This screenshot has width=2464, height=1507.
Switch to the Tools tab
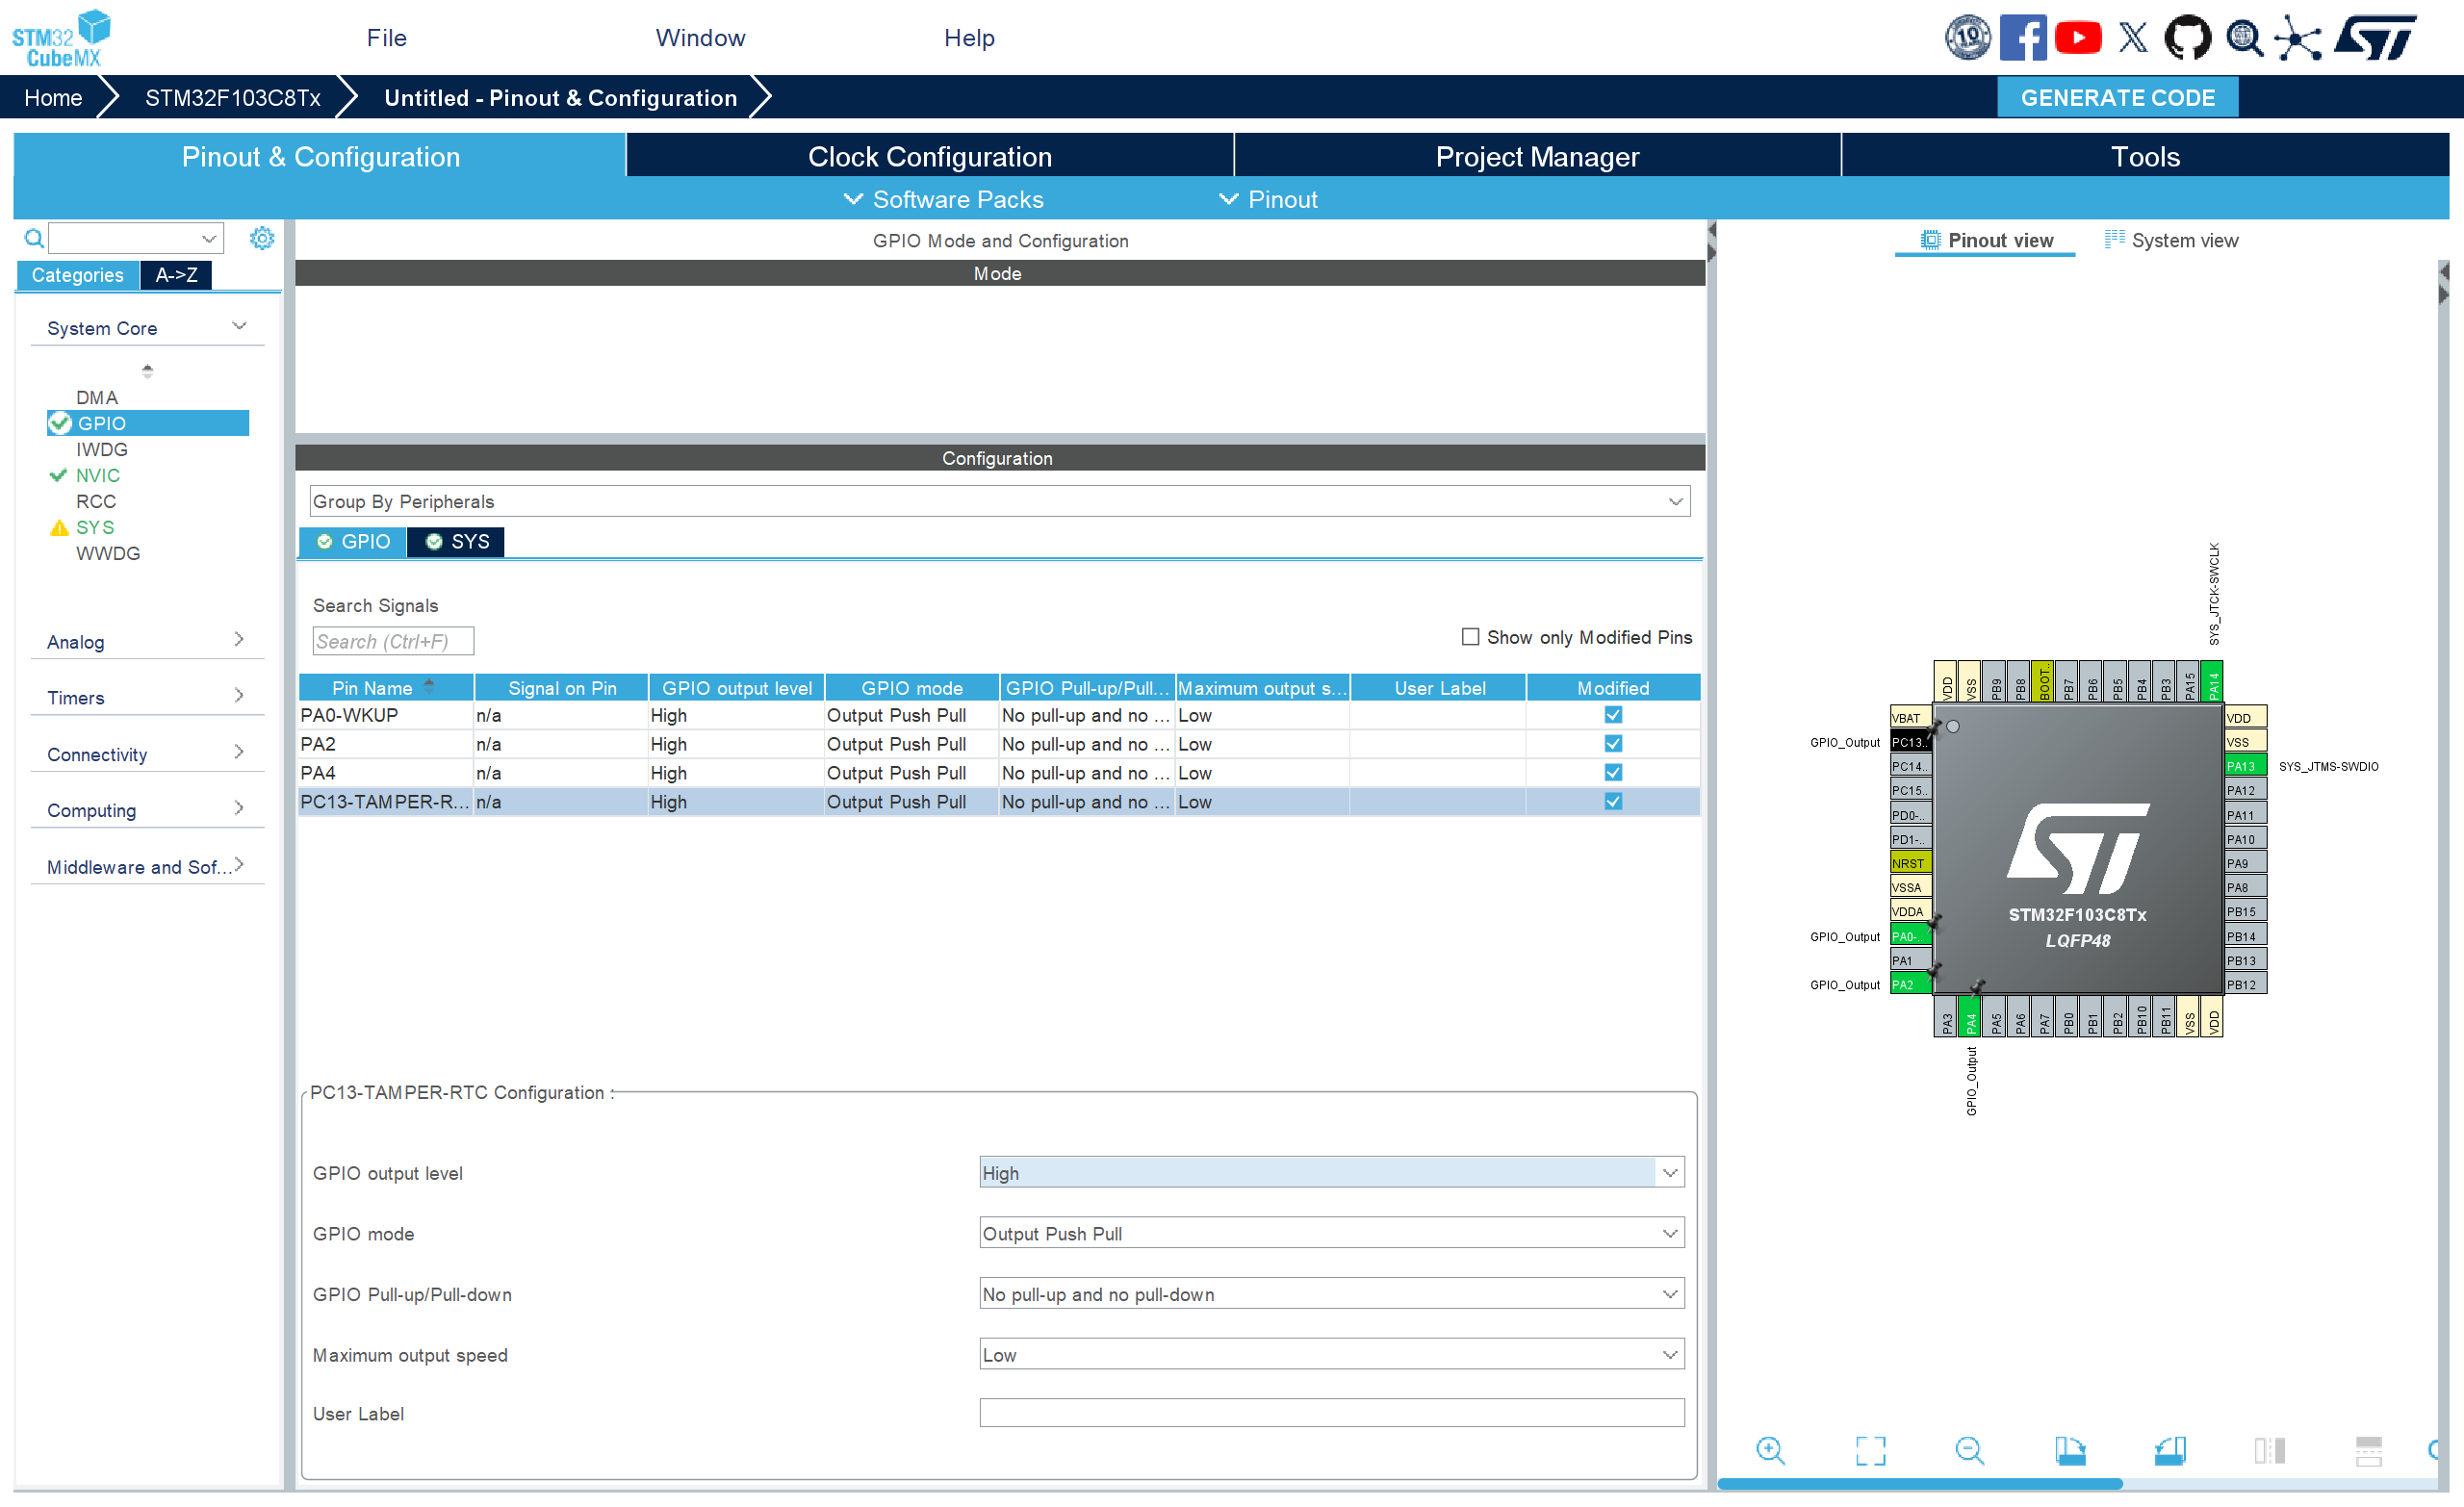(x=2145, y=156)
